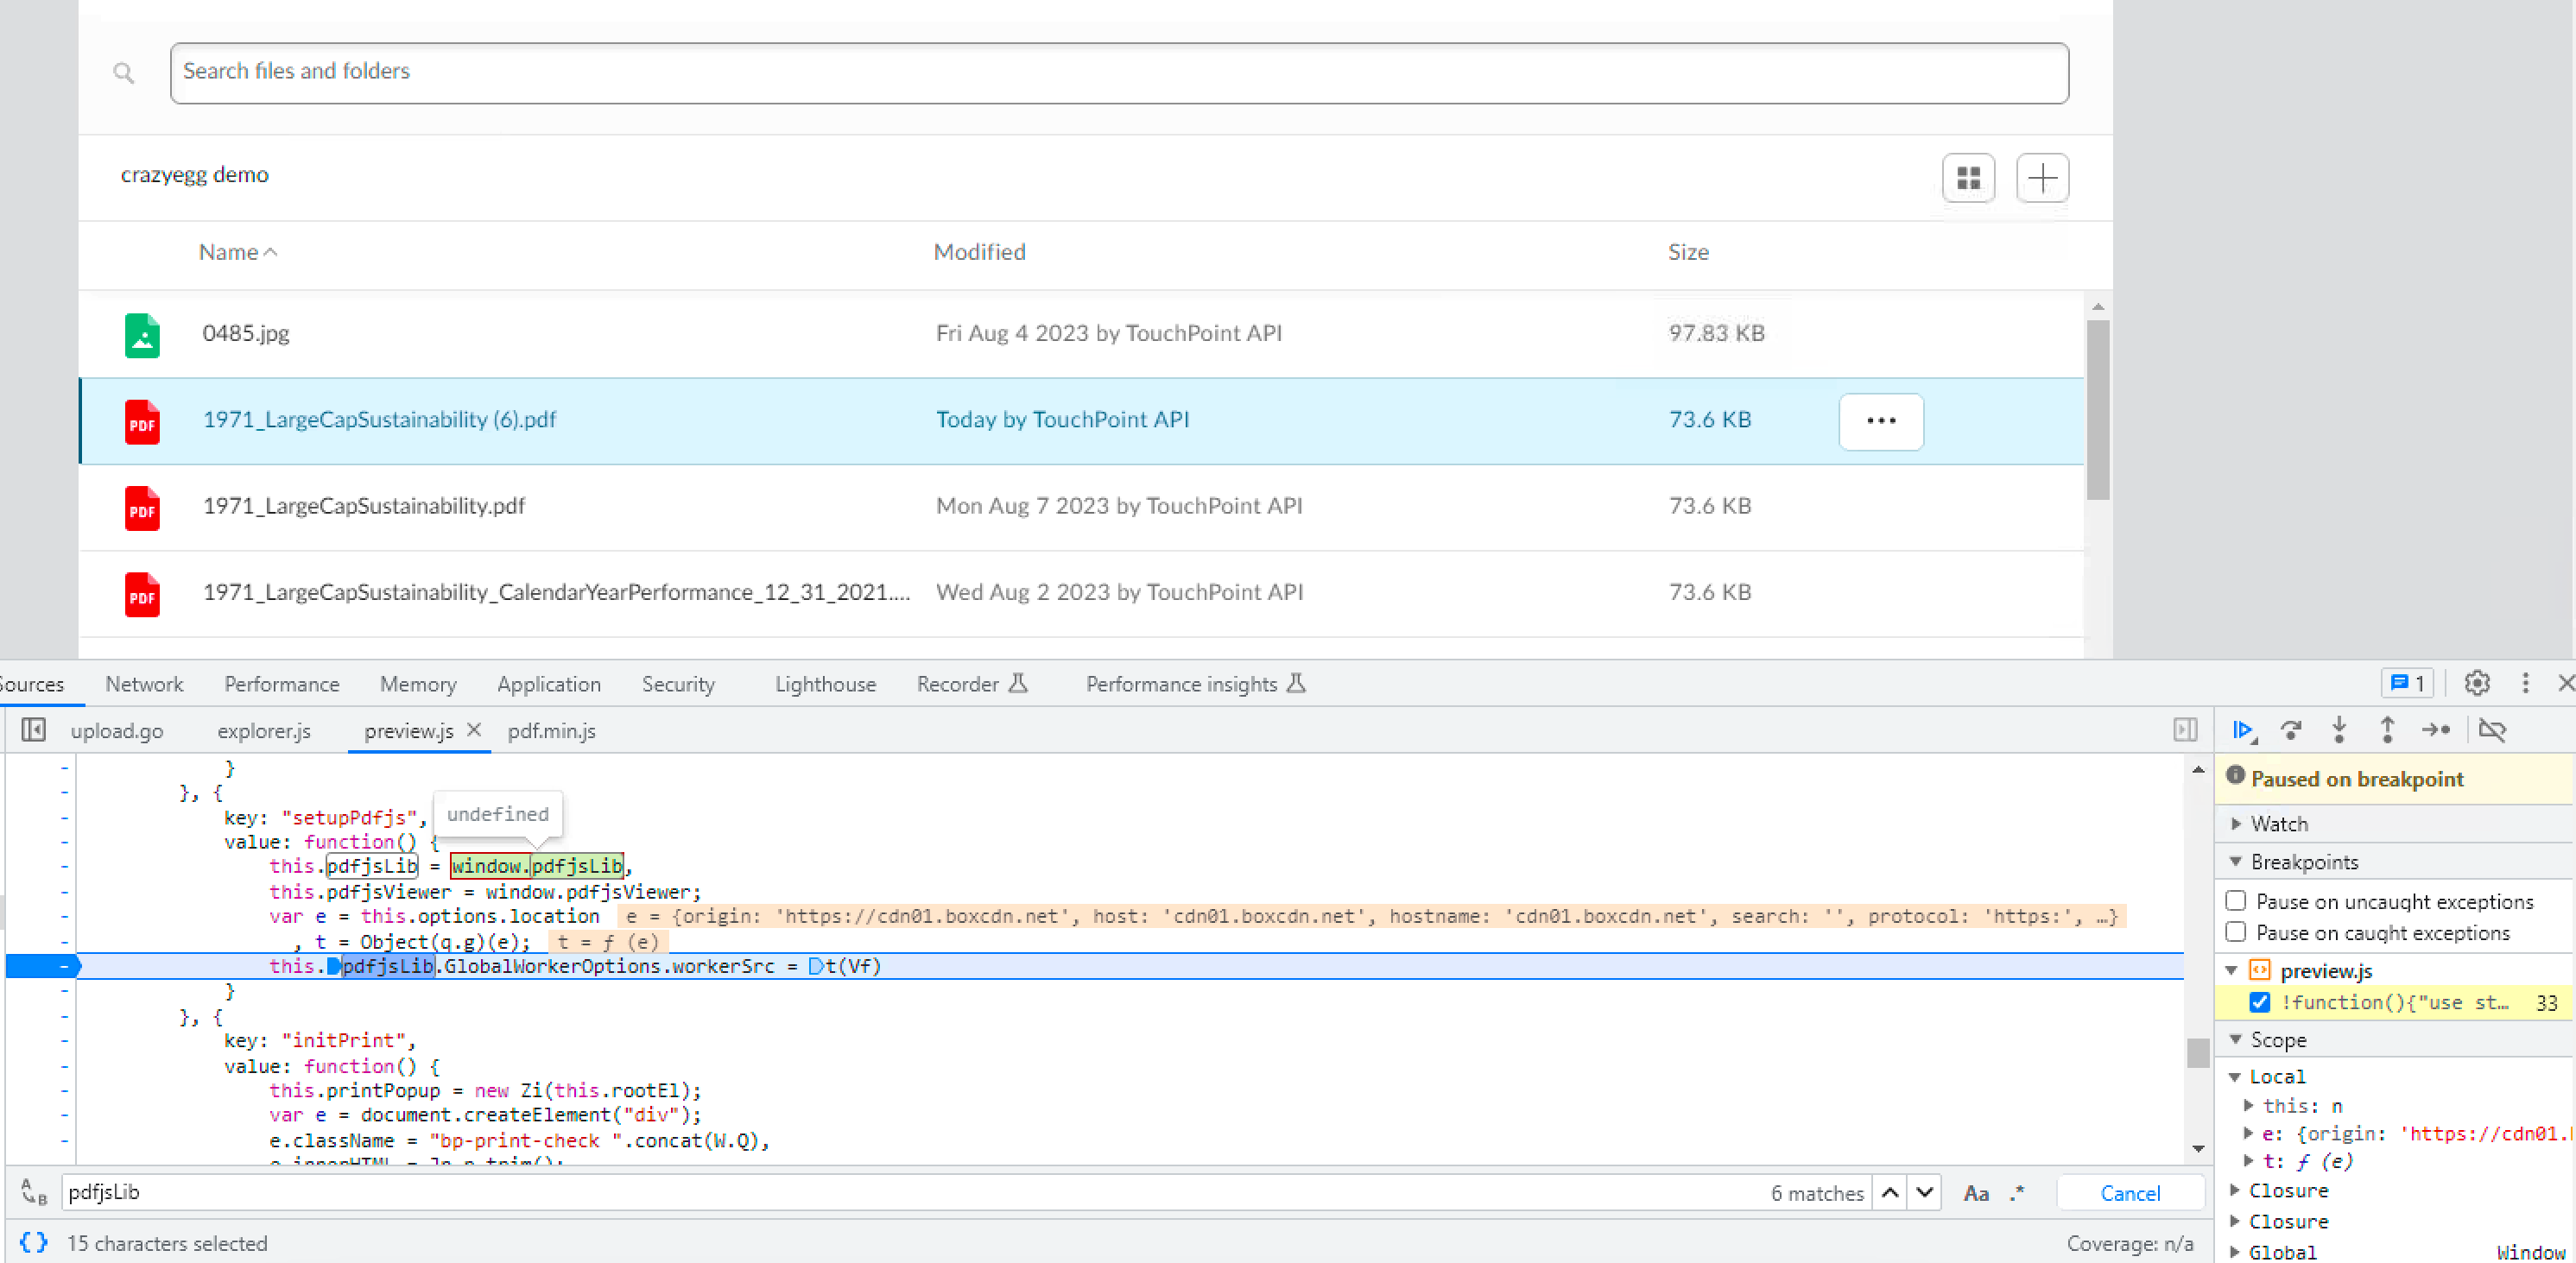Click PDF icon of 1971_LargeCapSustainability.pdf
This screenshot has height=1263, width=2576.
142,508
